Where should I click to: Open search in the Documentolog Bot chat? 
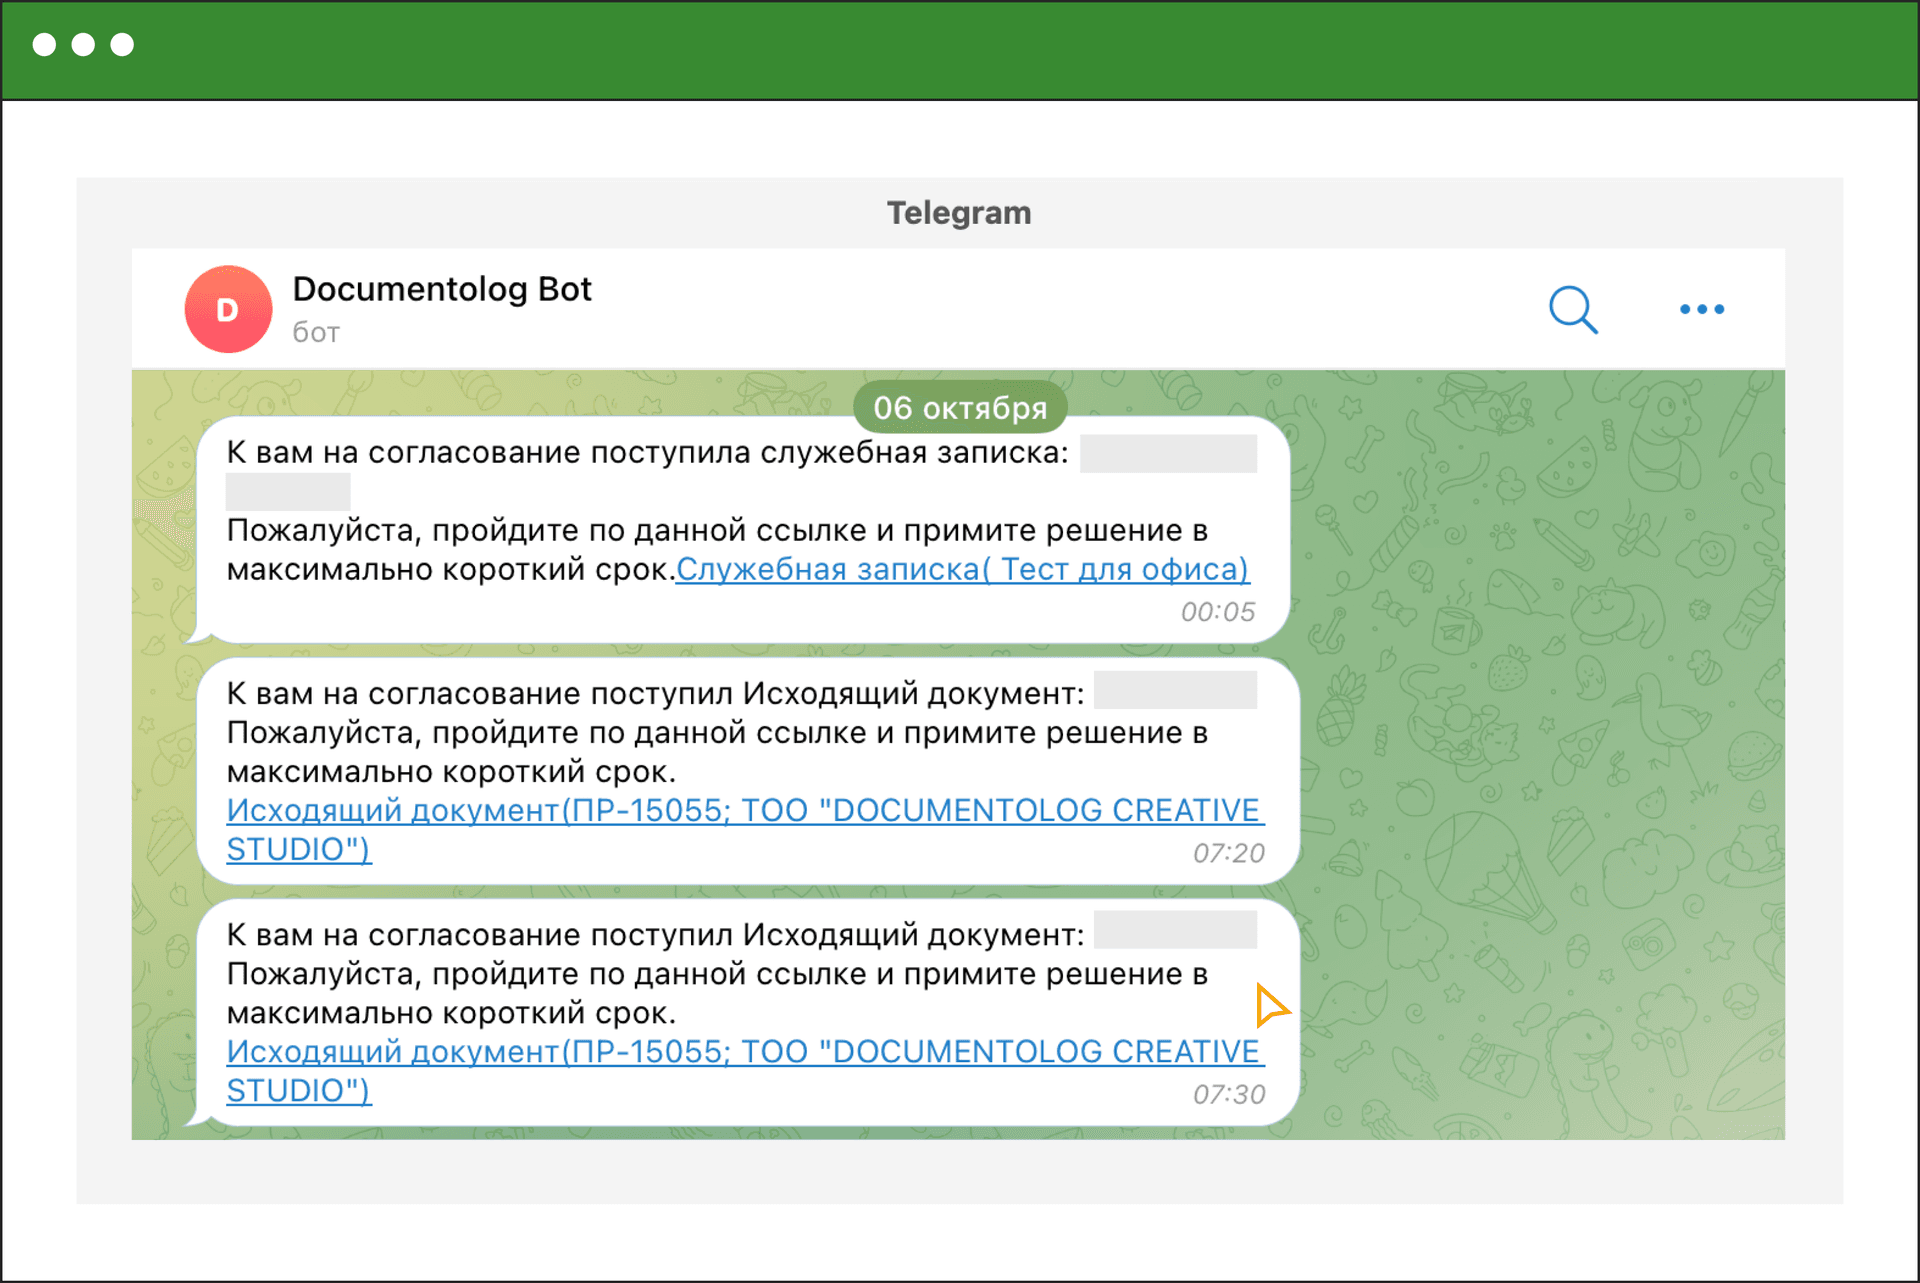(1572, 309)
